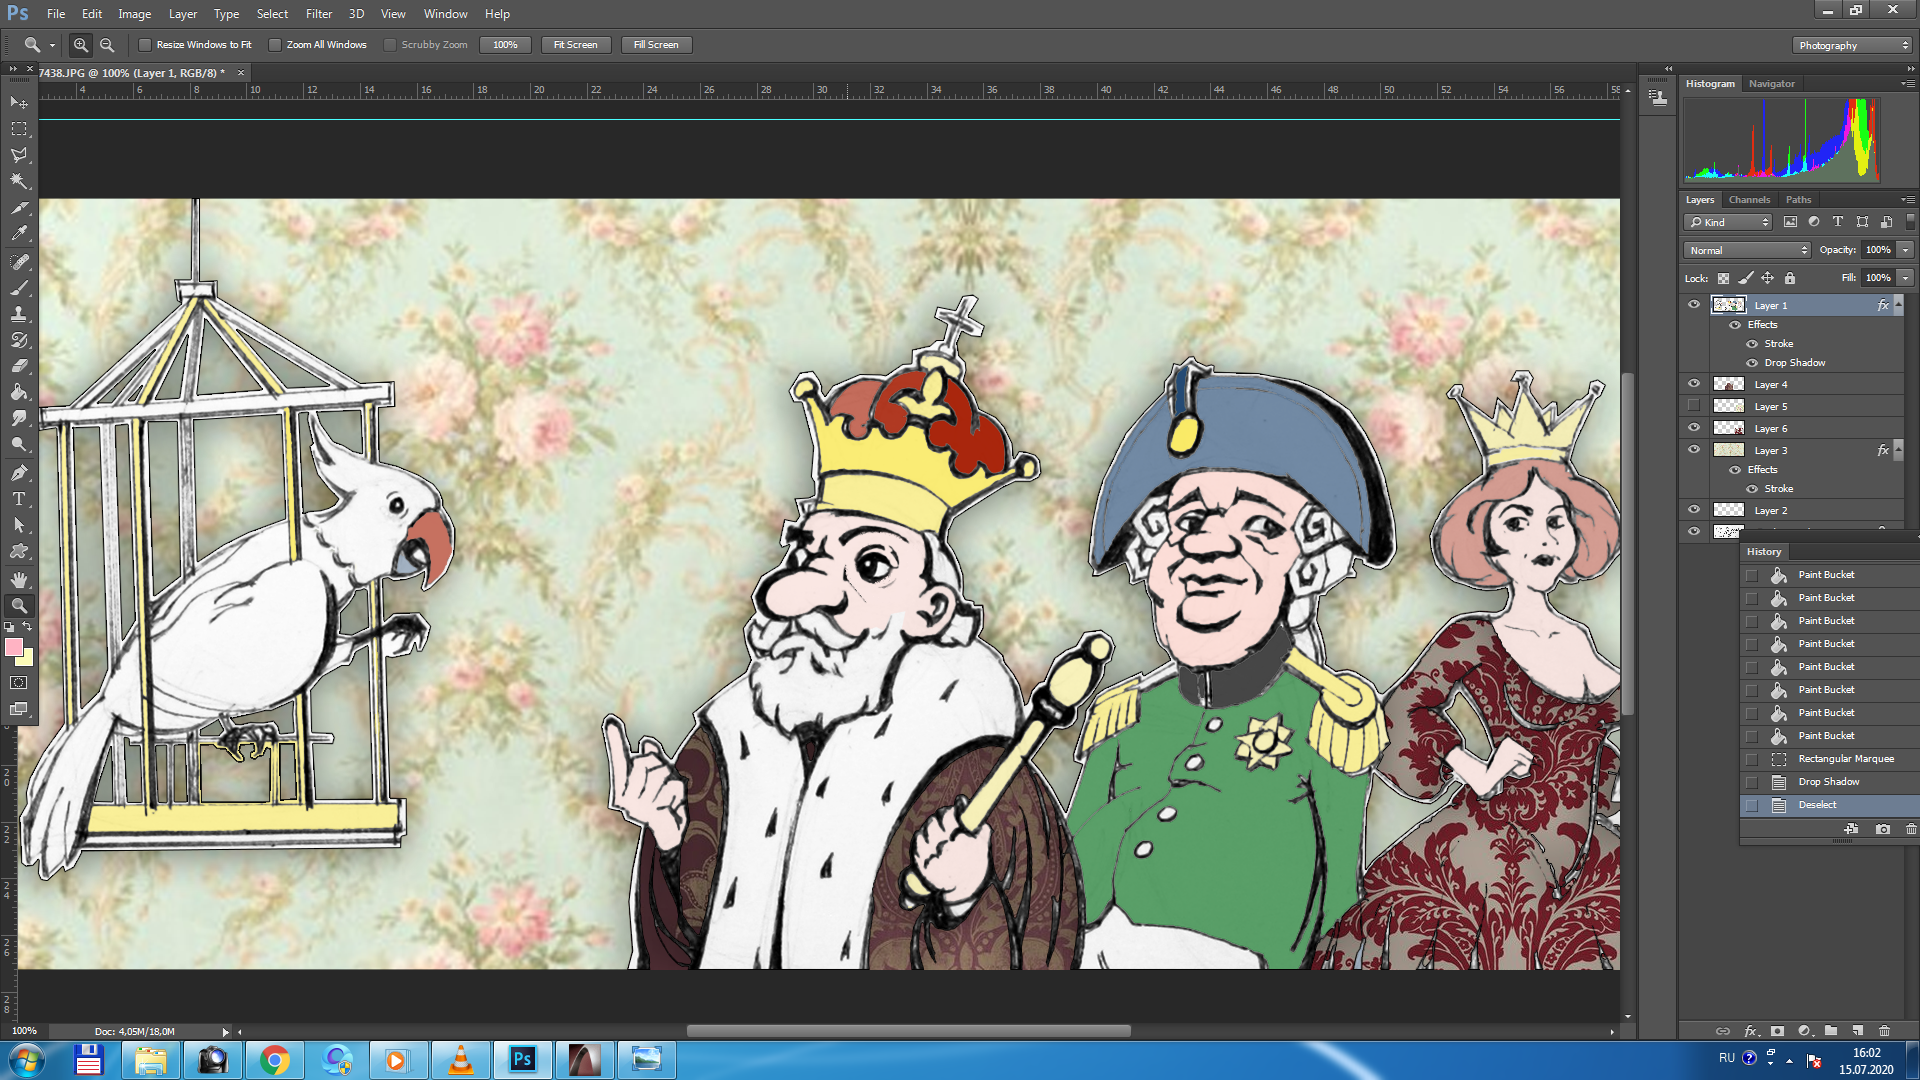Select Rectangular Marquee history state
This screenshot has height=1080, width=1920.
1829,759
